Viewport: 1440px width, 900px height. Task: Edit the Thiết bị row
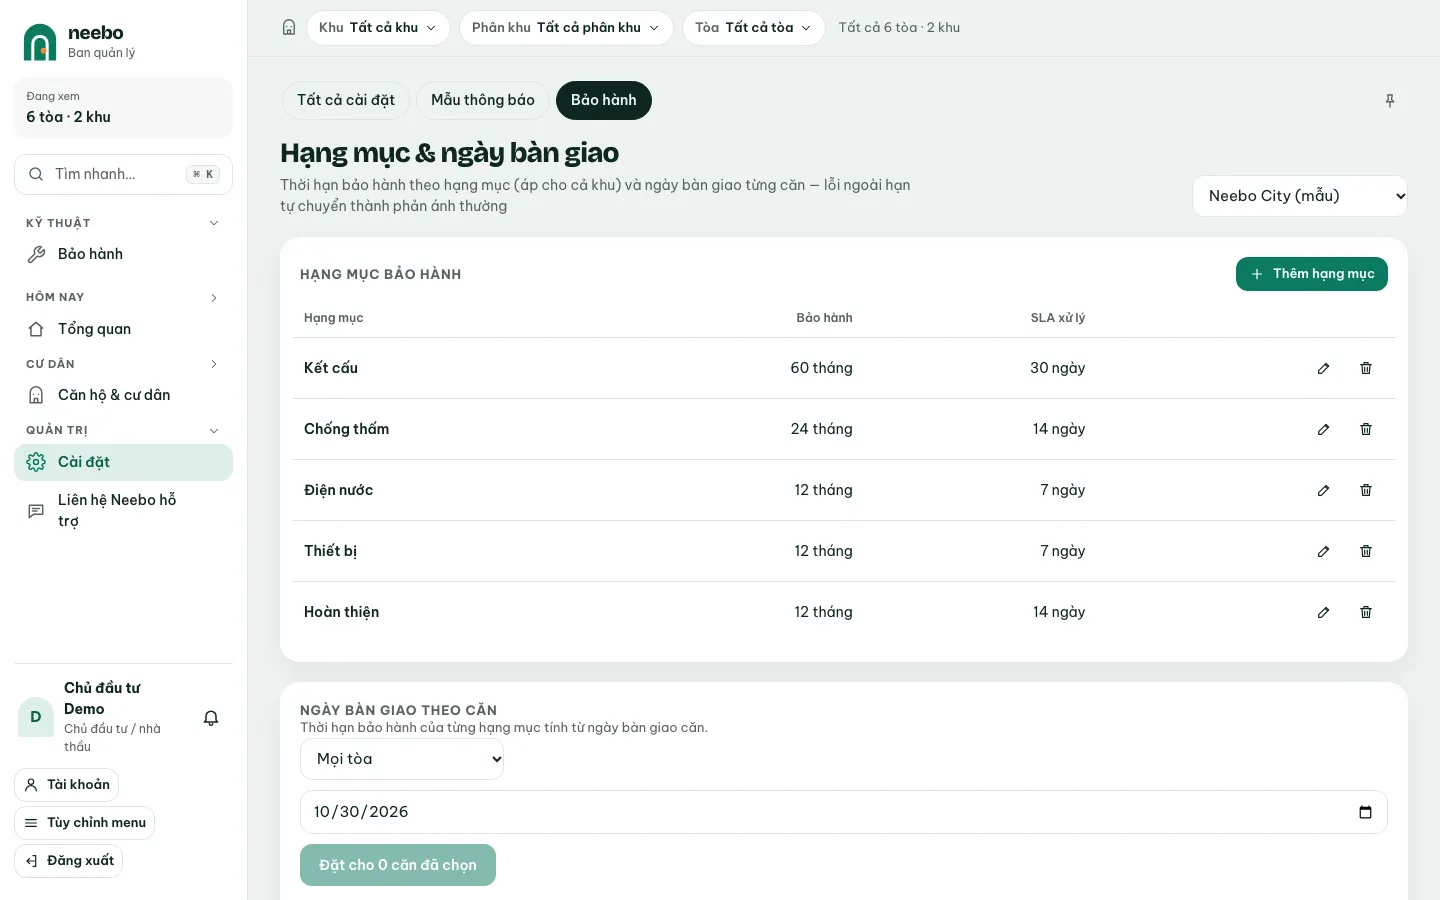1323,551
